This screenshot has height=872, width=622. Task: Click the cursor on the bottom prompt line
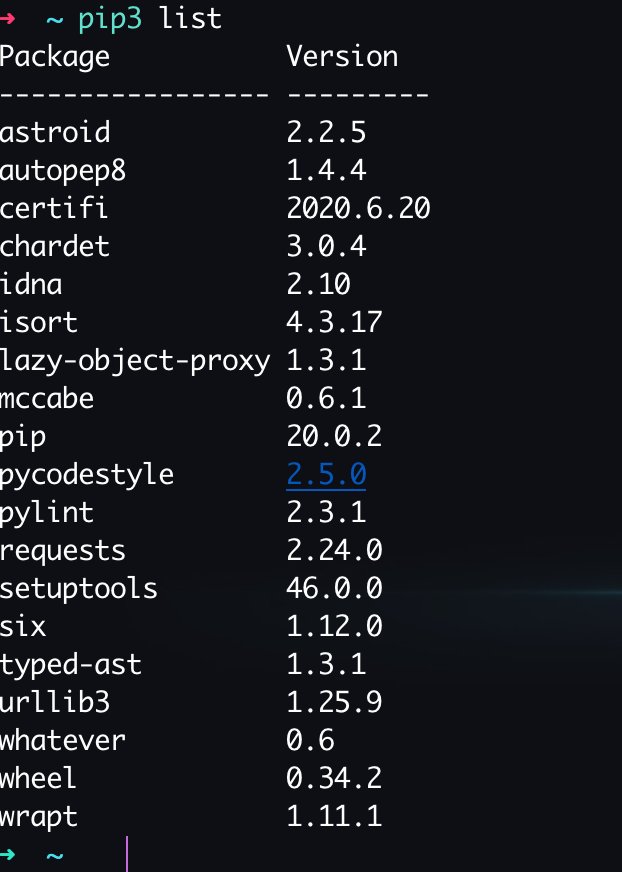pyautogui.click(x=127, y=854)
